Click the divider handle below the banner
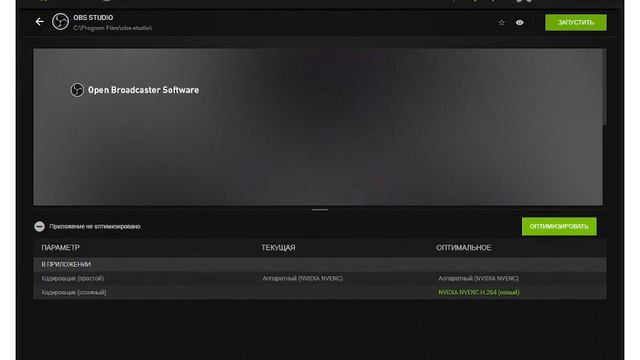Viewport: 640px width, 360px height. [320, 210]
